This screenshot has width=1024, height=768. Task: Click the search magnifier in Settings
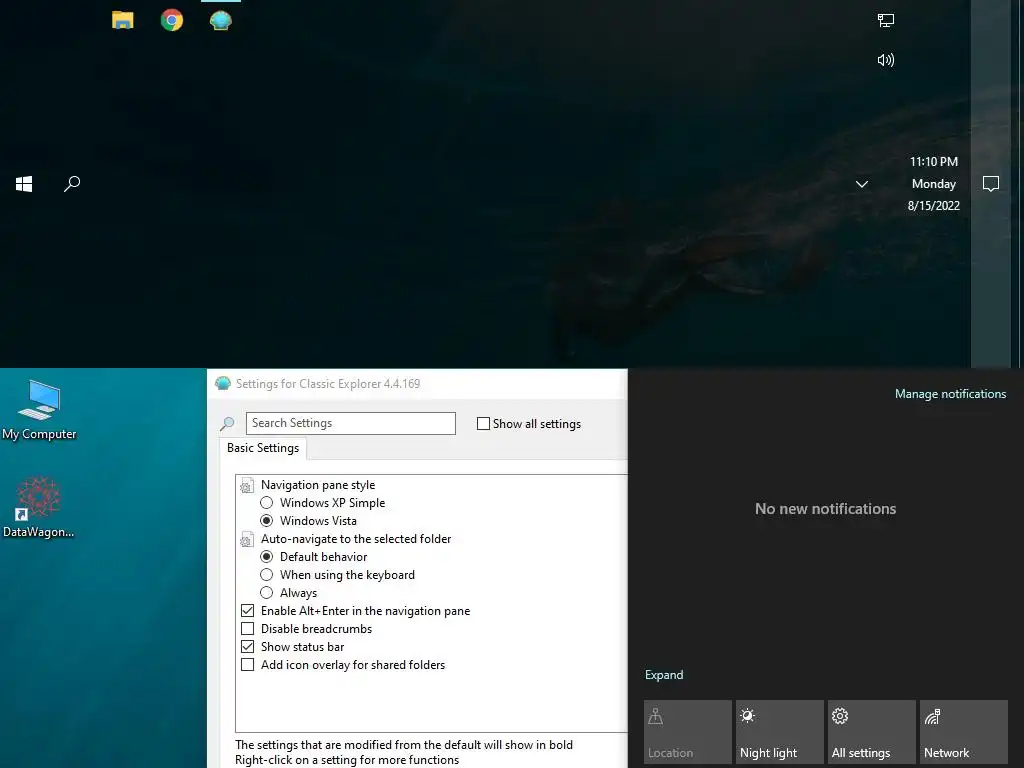227,423
